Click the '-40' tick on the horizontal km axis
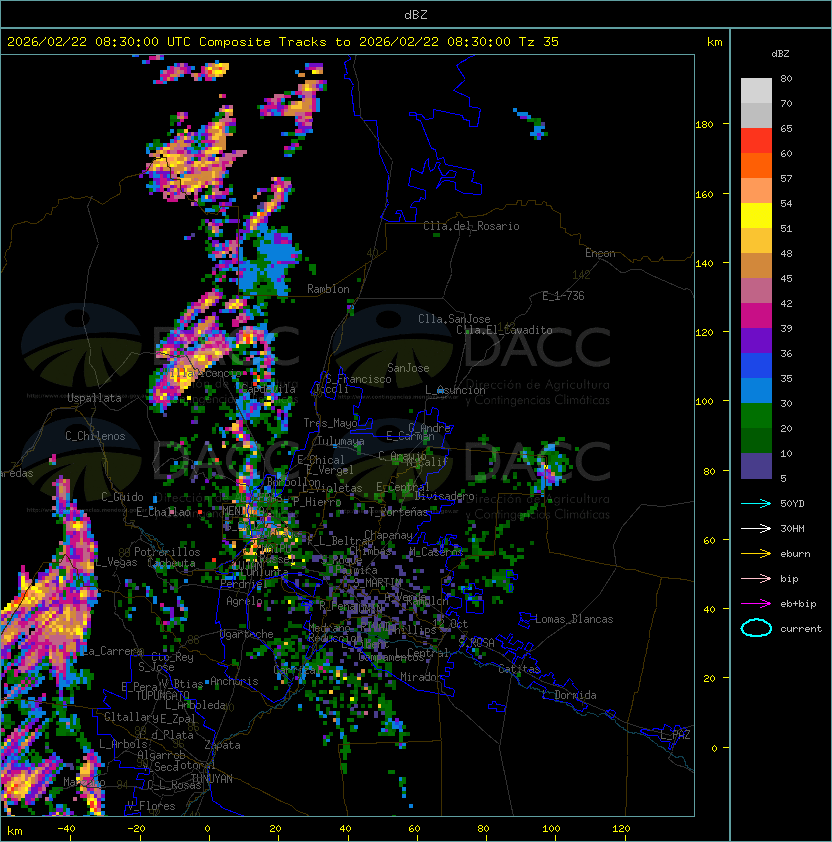 pyautogui.click(x=66, y=829)
